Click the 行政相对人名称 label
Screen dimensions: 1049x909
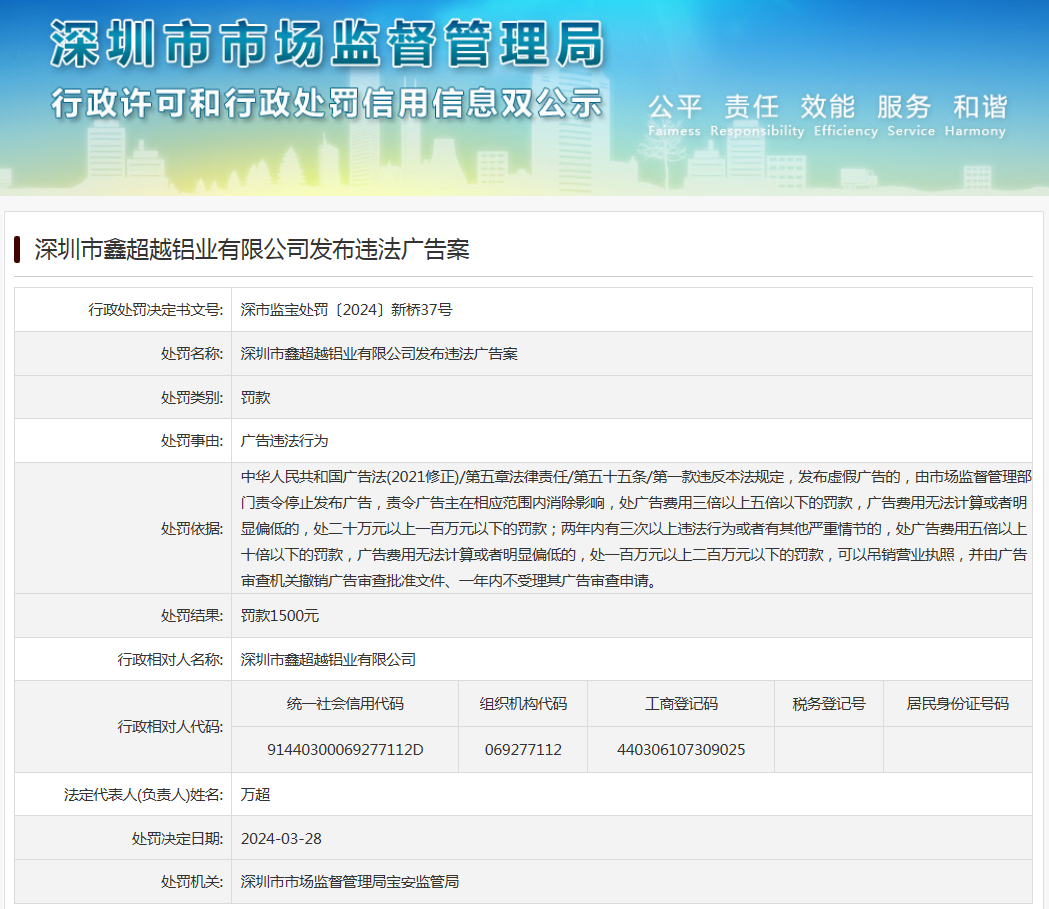click(x=171, y=660)
